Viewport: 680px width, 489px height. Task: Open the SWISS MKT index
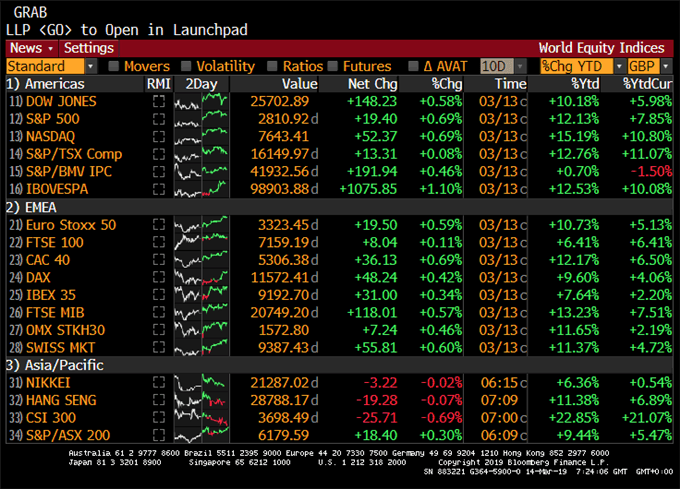(x=60, y=347)
